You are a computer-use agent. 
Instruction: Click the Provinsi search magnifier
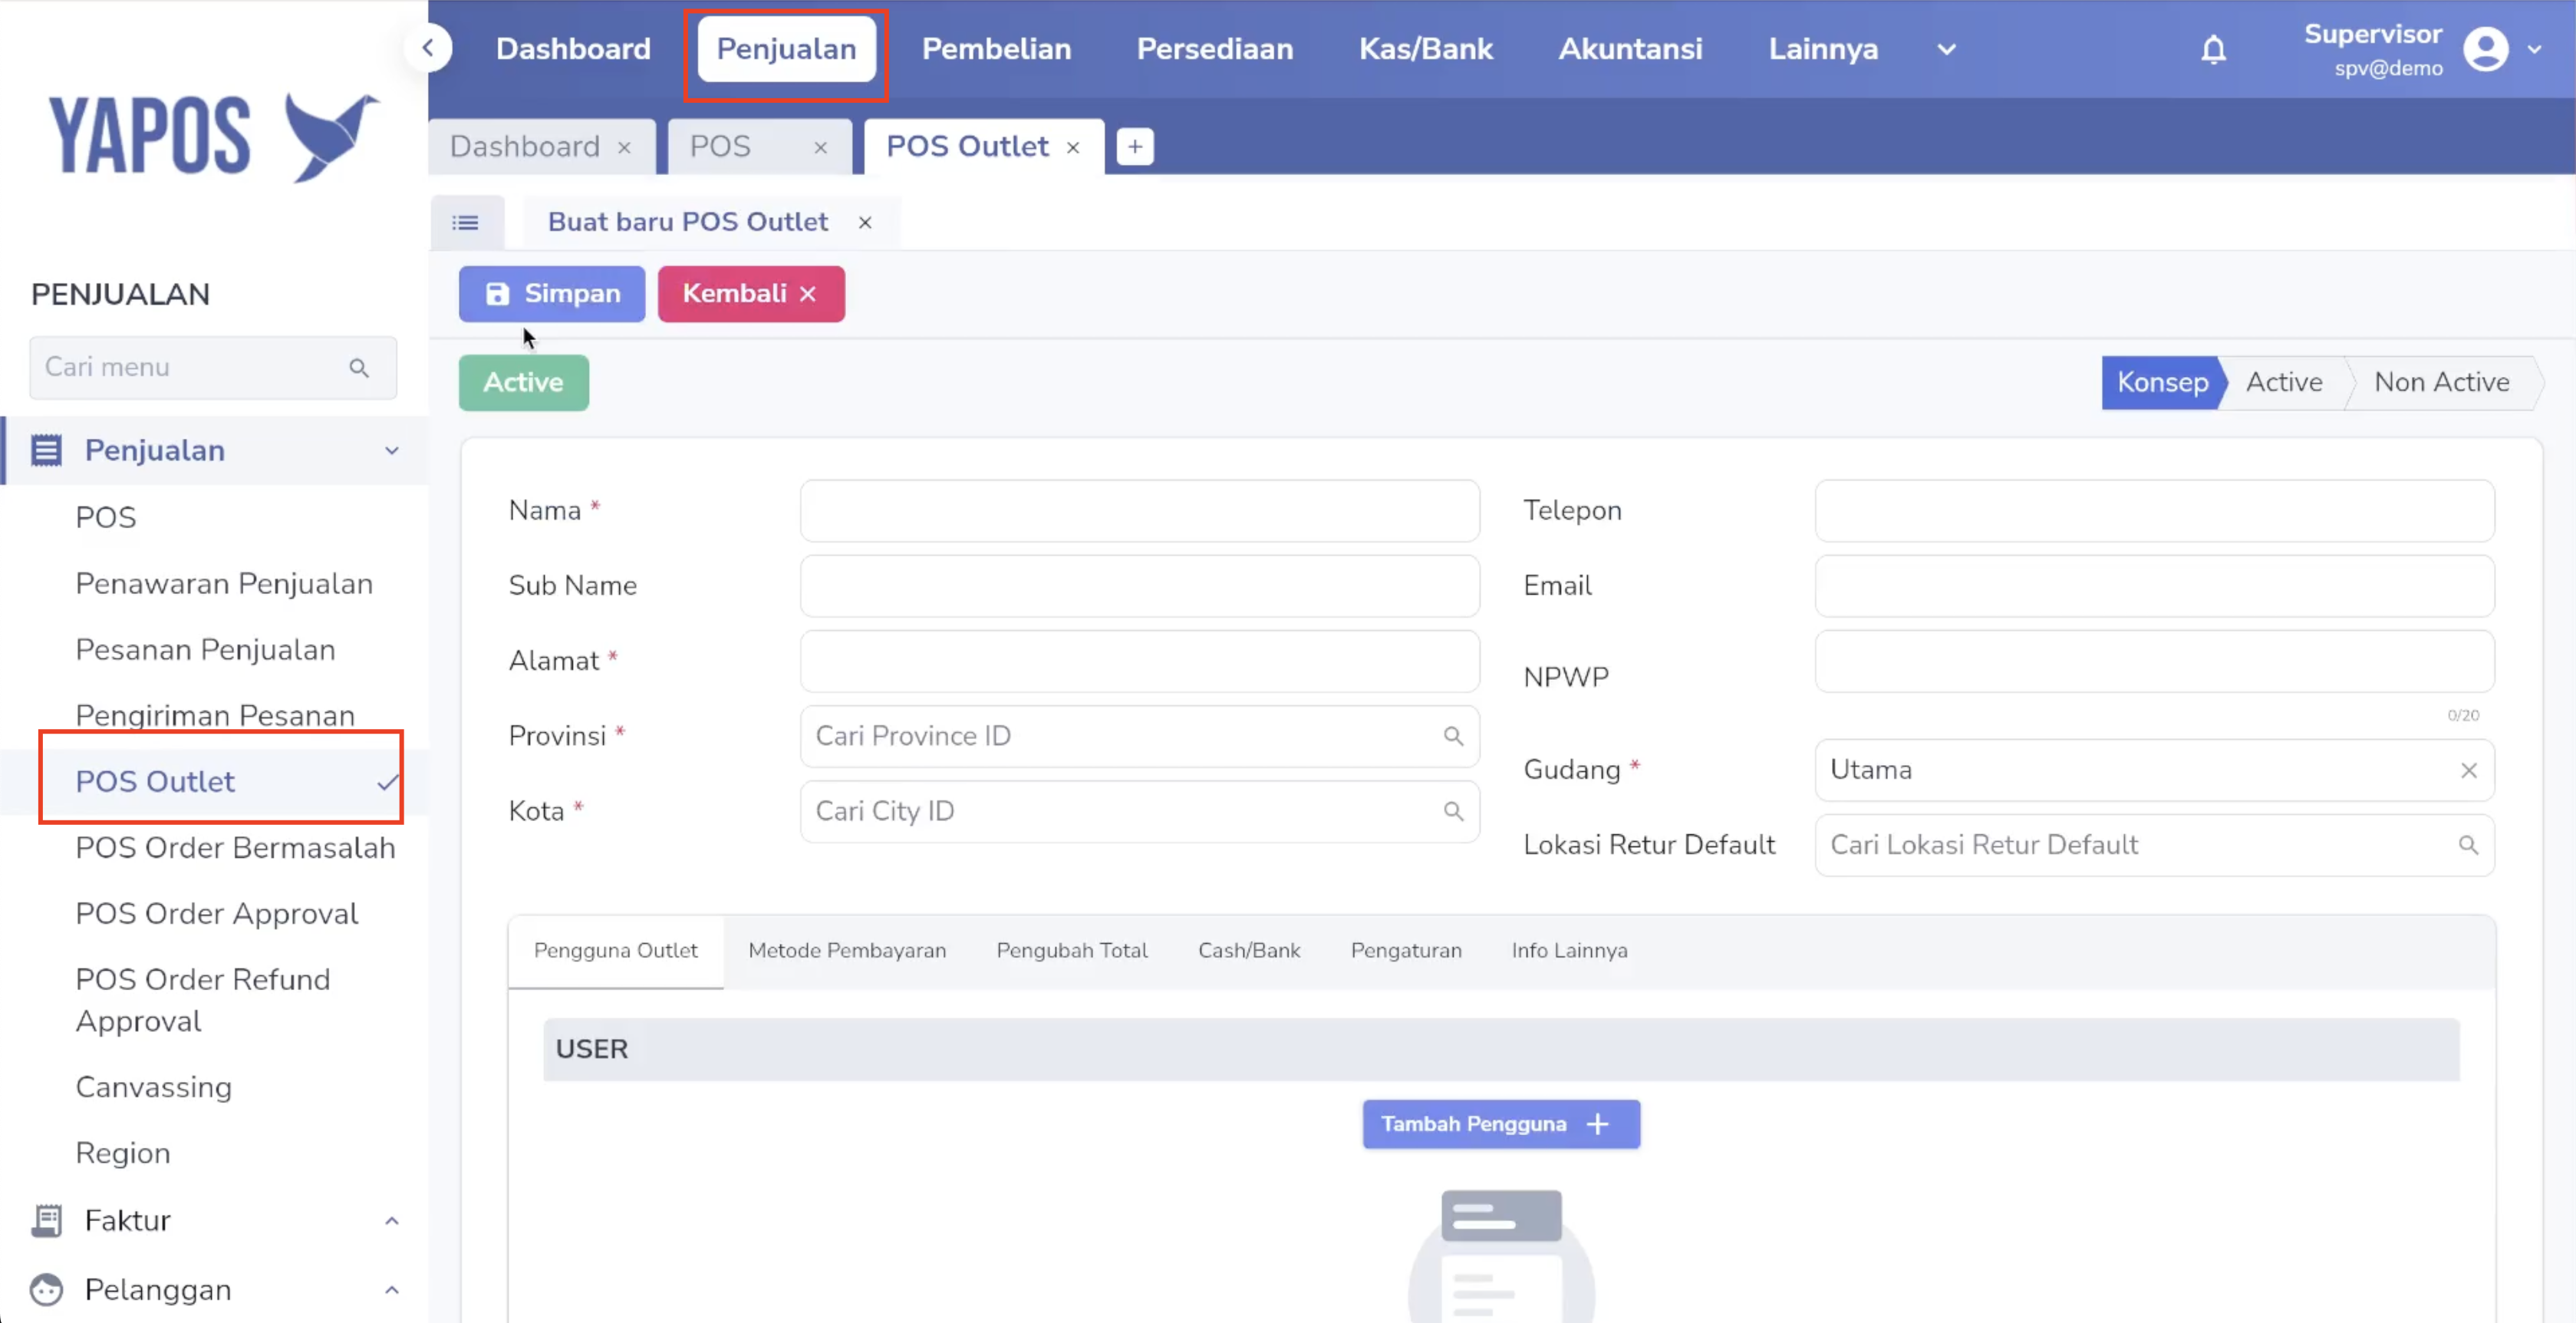1453,736
